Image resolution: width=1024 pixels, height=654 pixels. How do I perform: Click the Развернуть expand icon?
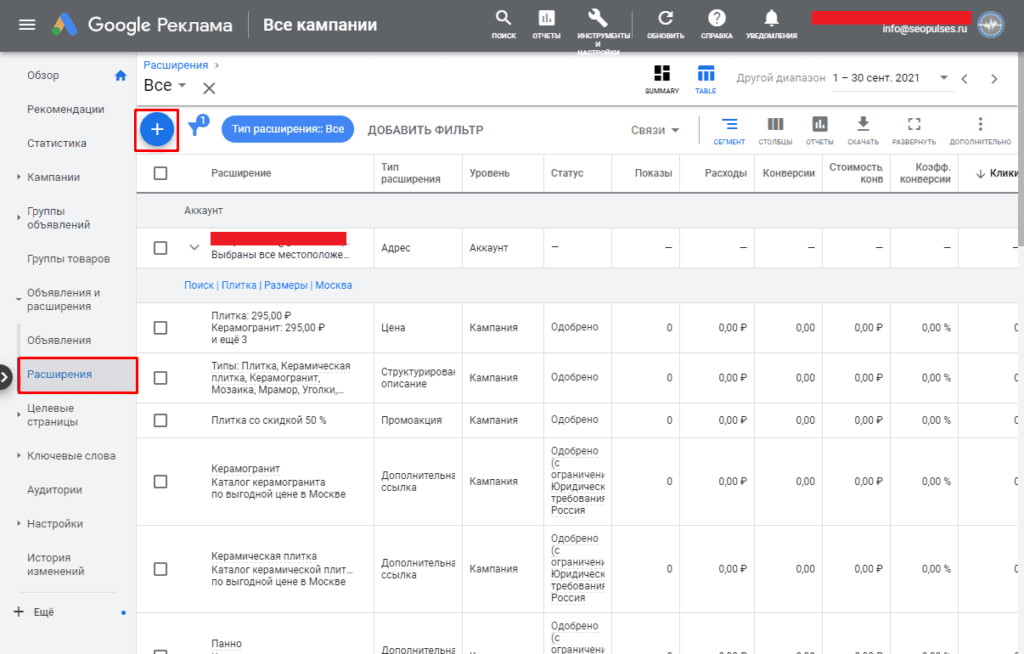point(914,129)
